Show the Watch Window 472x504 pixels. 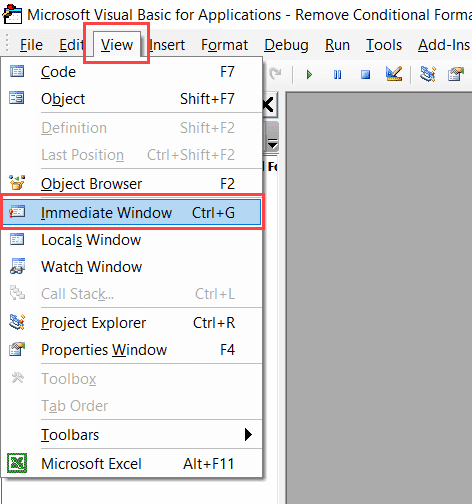(132, 267)
